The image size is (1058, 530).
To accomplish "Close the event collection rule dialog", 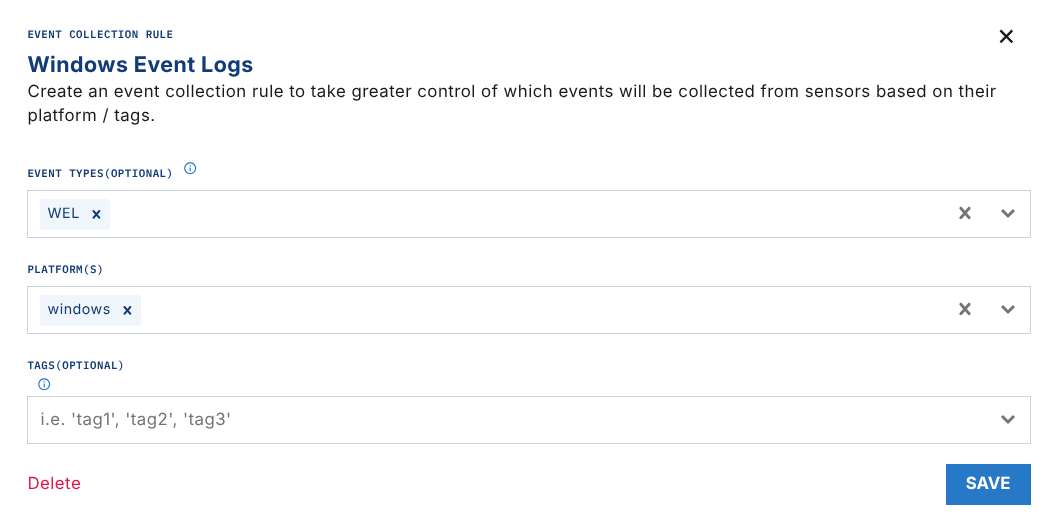I will [x=1006, y=37].
